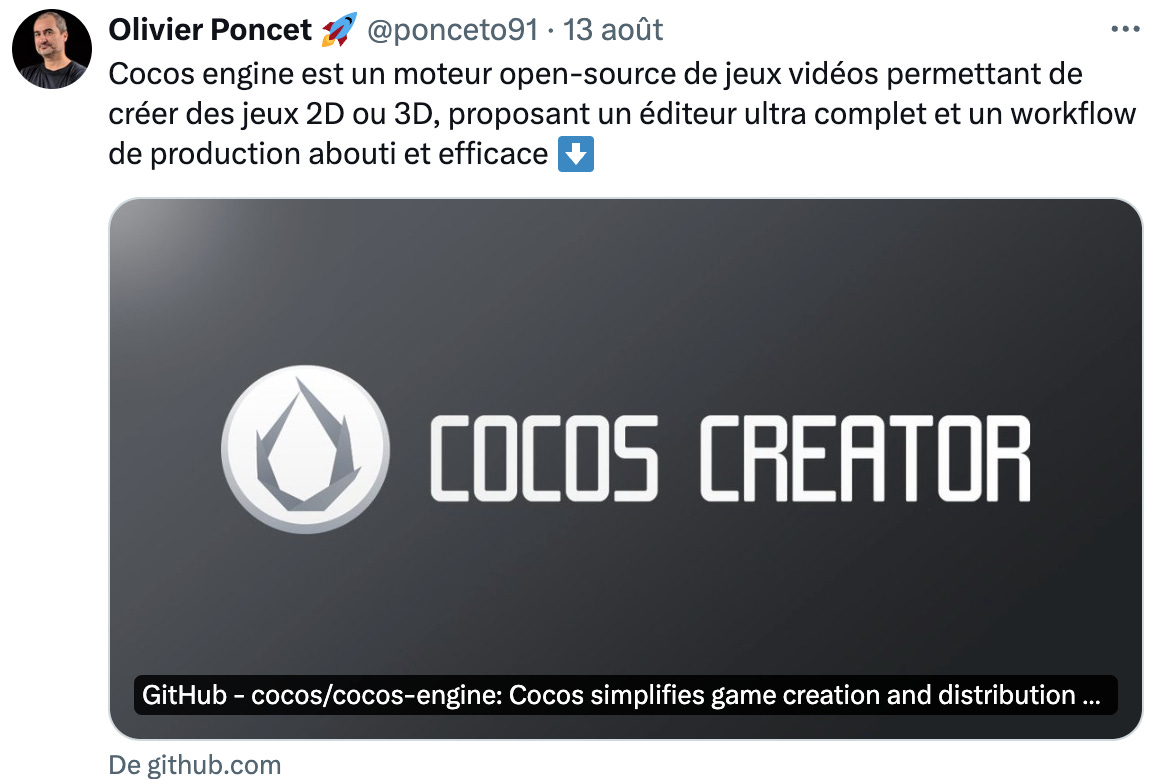Open Olivier Poncet's profile avatar
Image resolution: width=1163 pixels, height=779 pixels.
(x=52, y=49)
